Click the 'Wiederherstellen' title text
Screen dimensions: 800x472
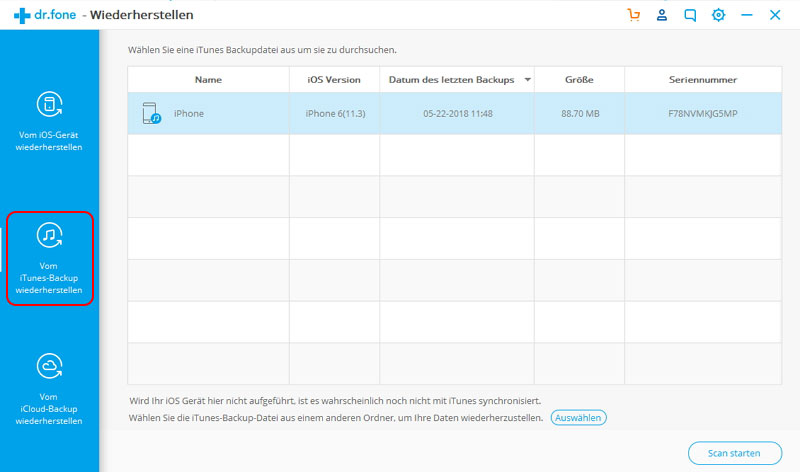(142, 15)
